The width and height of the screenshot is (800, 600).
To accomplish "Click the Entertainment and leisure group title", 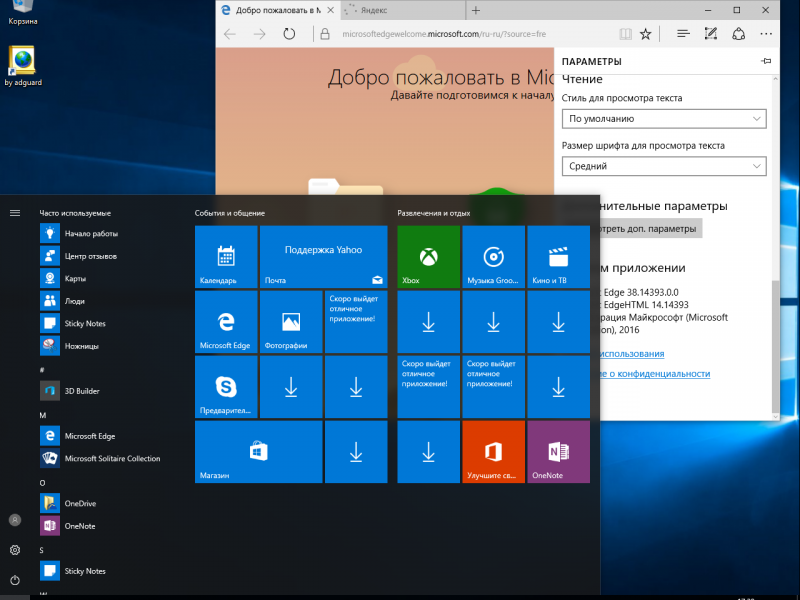I will click(434, 213).
